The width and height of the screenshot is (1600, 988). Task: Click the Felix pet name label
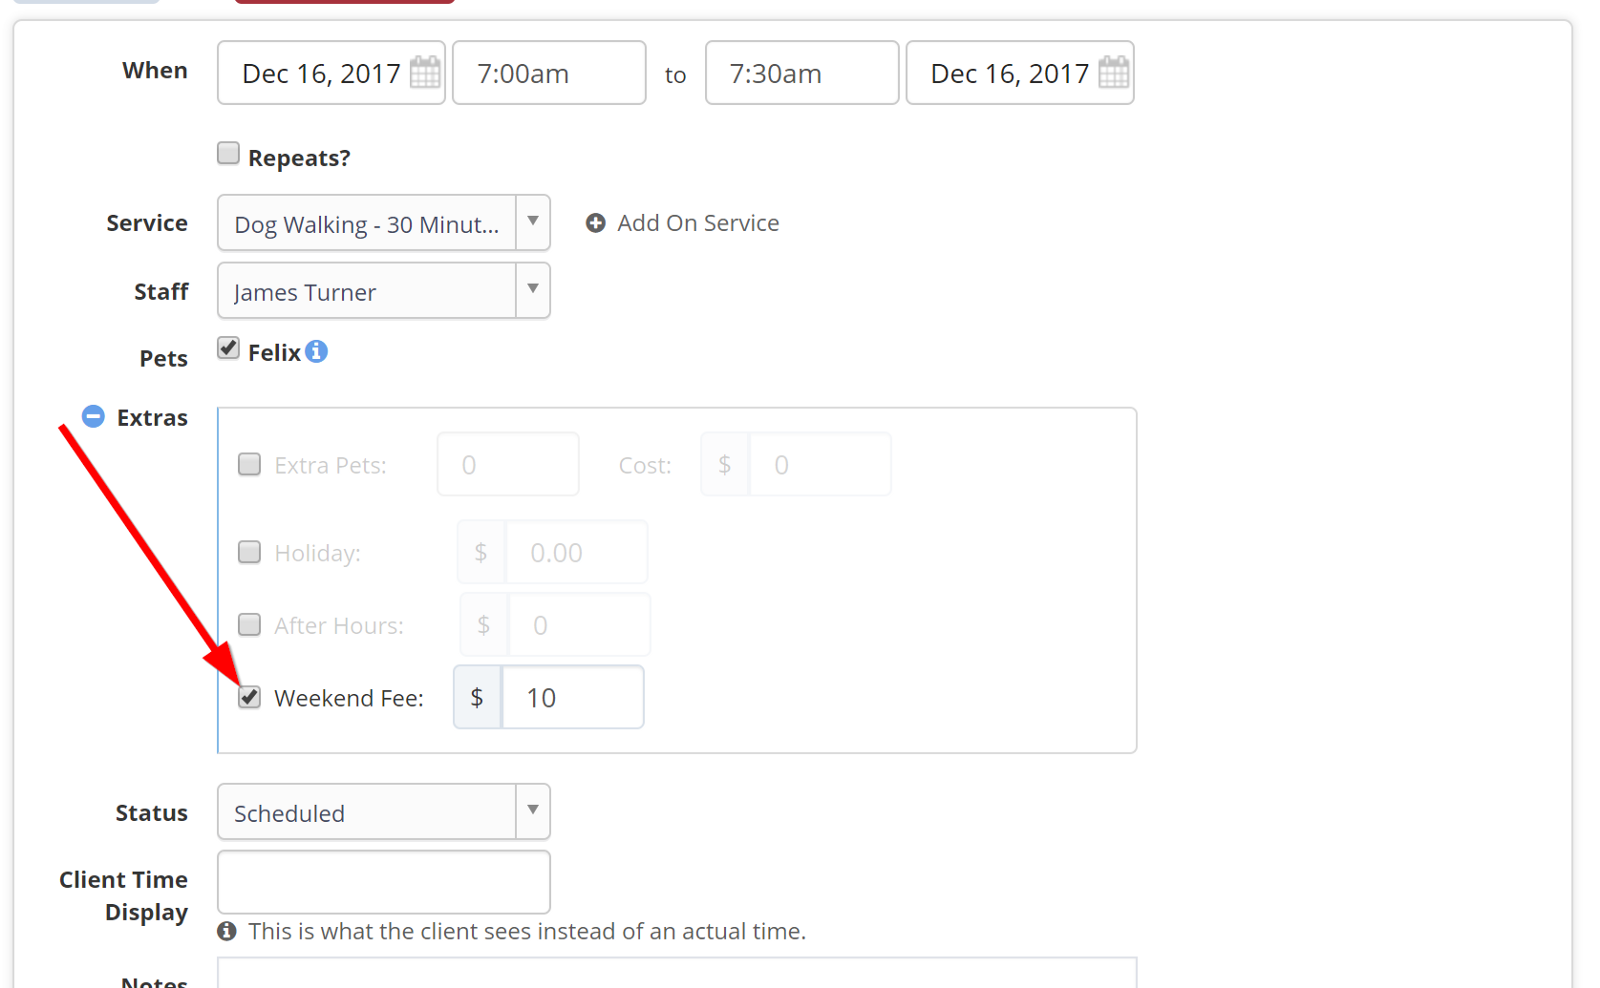coord(274,353)
